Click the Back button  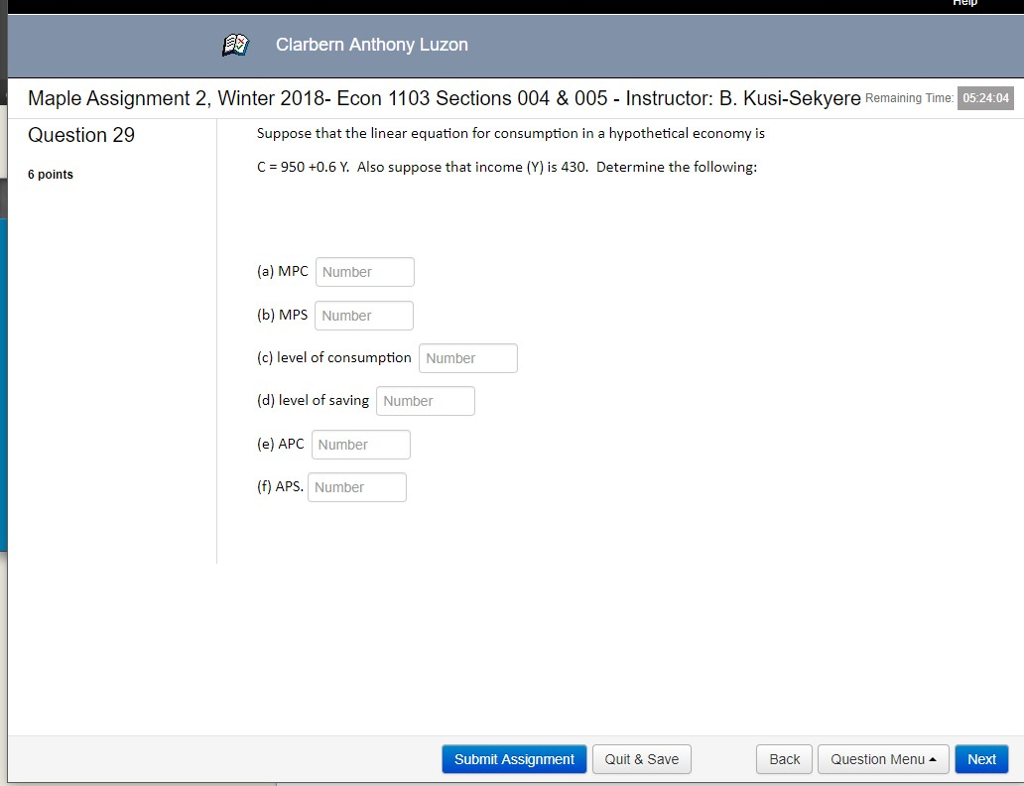tap(783, 759)
